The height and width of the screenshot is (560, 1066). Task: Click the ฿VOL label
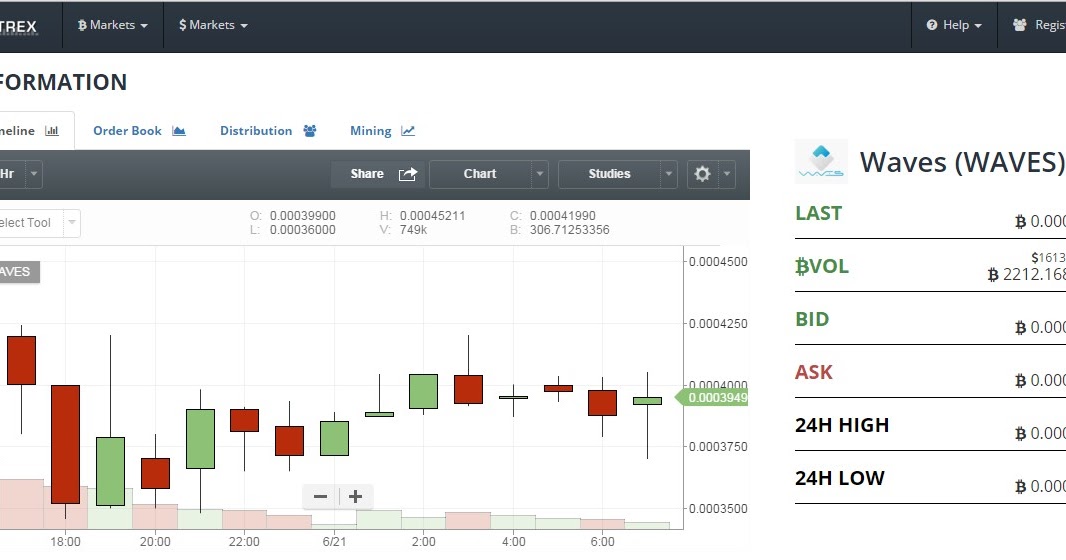coord(822,266)
